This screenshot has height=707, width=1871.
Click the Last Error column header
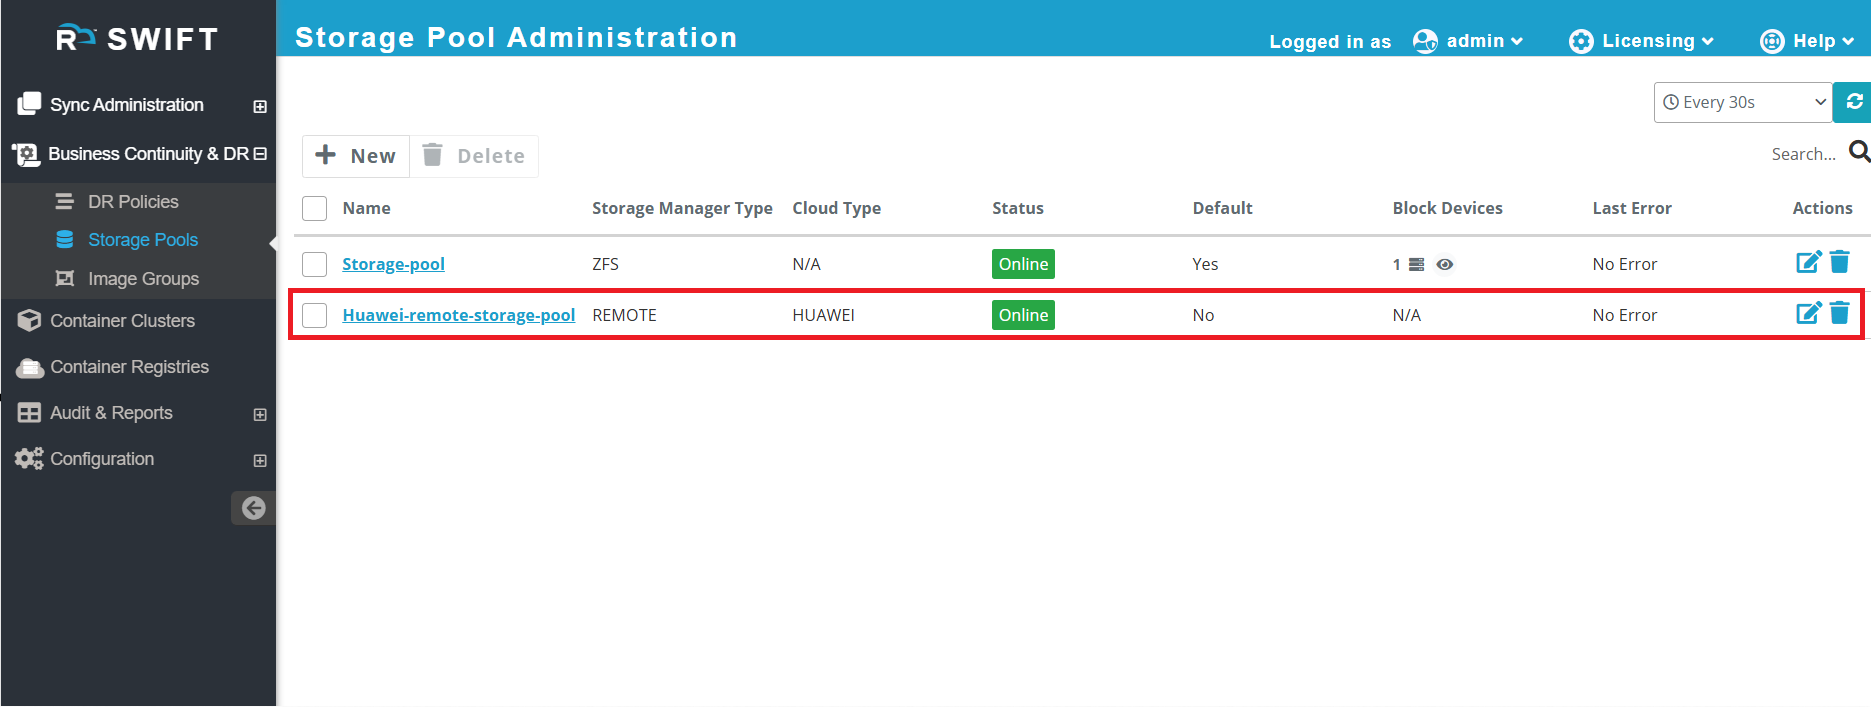tap(1631, 208)
